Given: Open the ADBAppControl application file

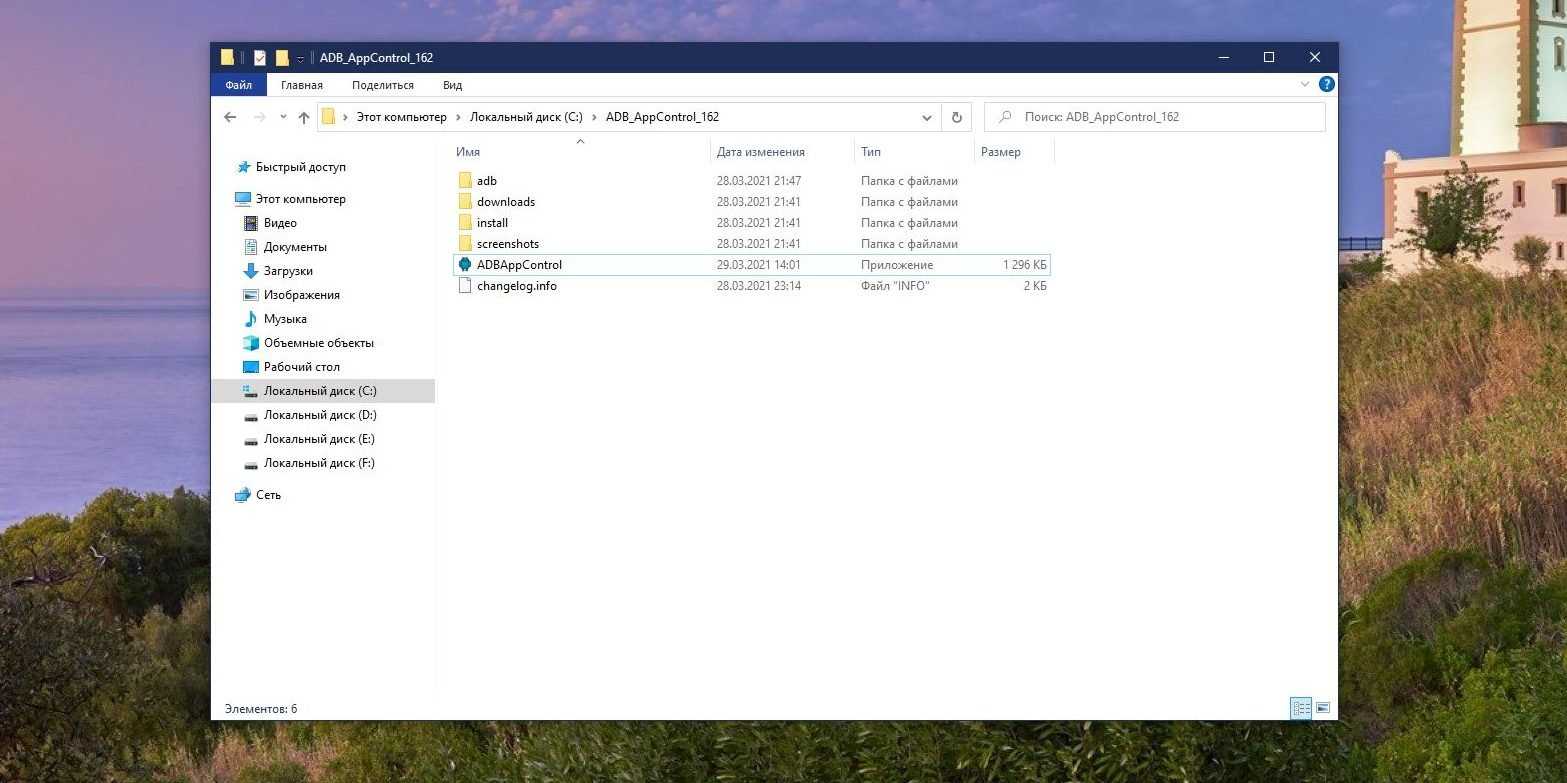Looking at the screenshot, I should pyautogui.click(x=518, y=265).
